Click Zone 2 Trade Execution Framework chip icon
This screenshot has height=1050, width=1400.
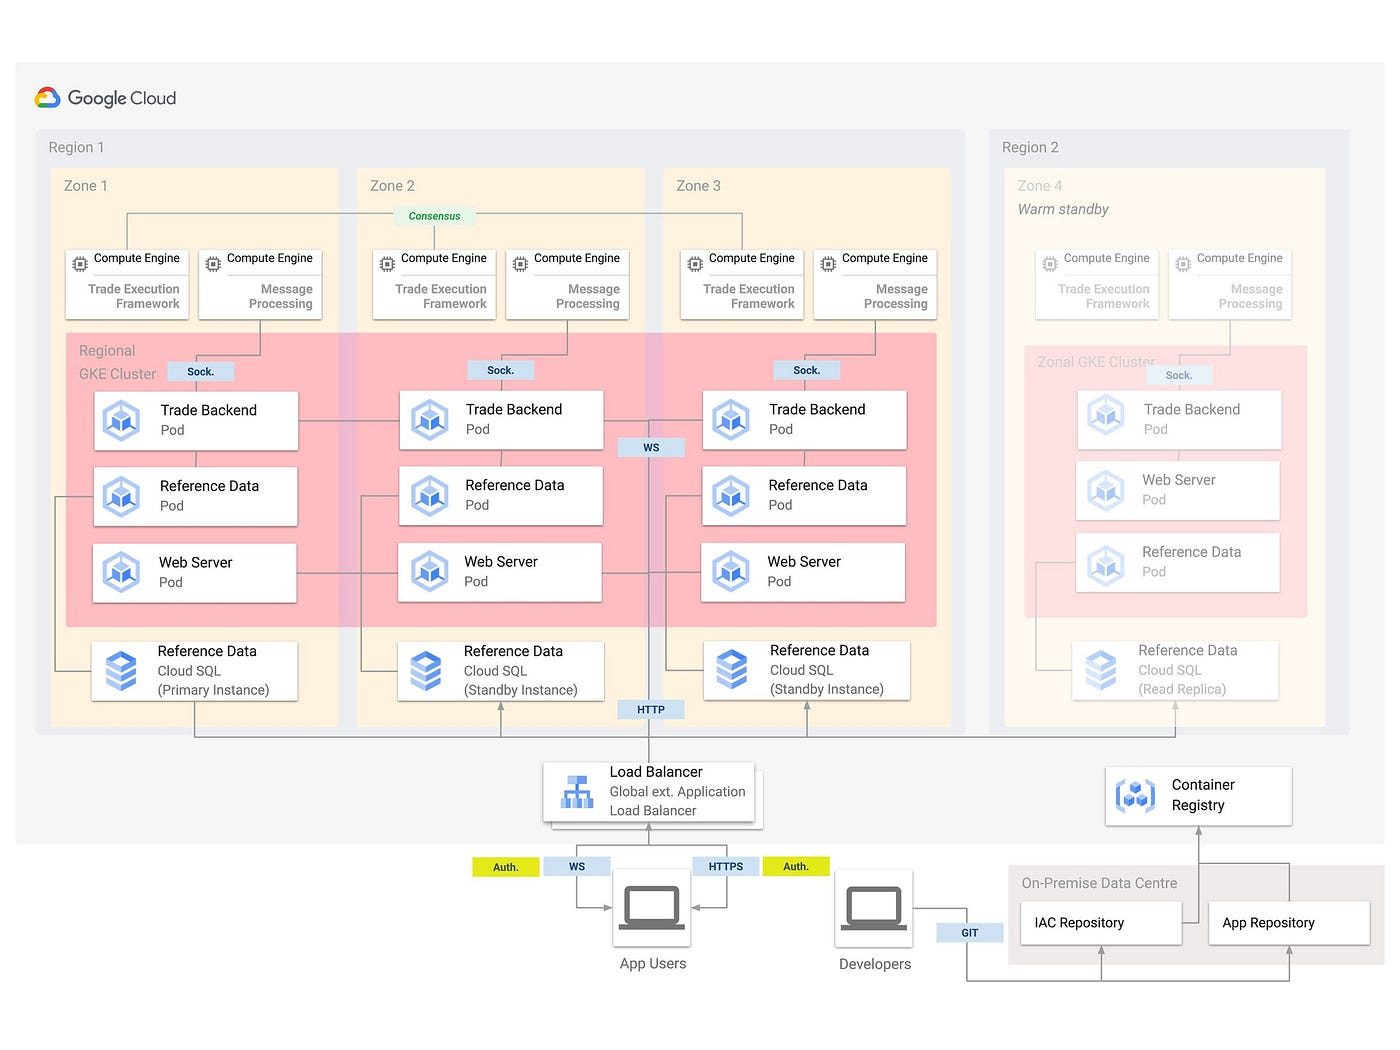[387, 264]
